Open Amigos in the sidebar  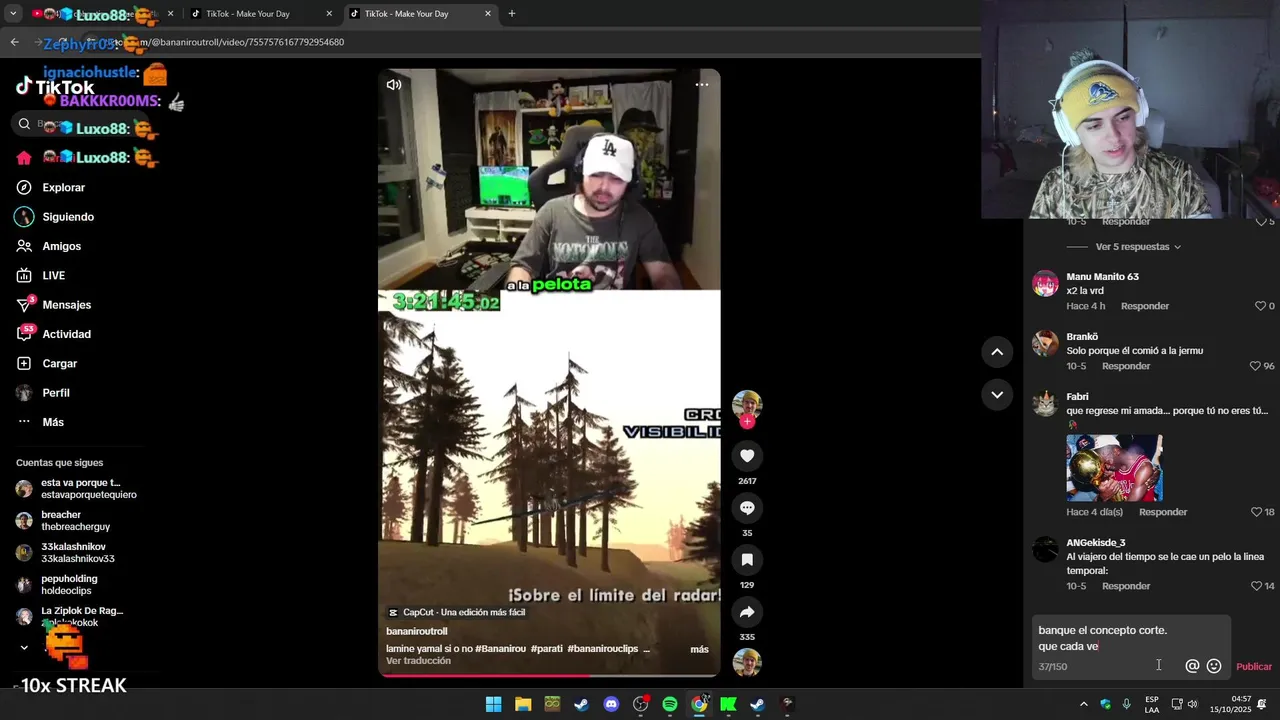tap(62, 246)
